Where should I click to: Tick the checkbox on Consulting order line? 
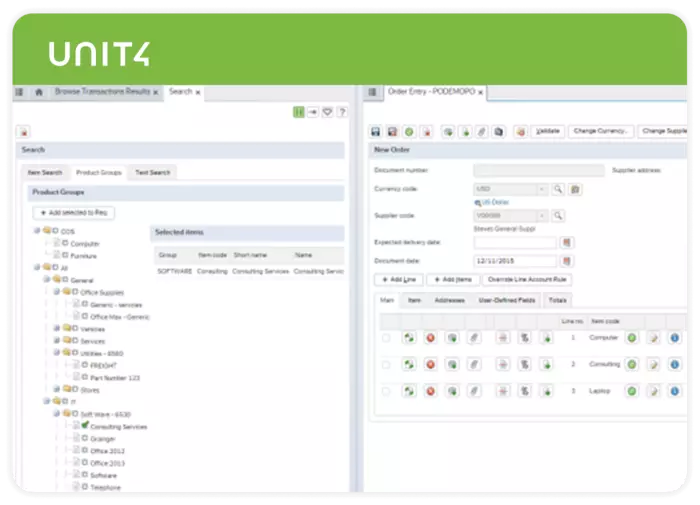[x=386, y=365]
